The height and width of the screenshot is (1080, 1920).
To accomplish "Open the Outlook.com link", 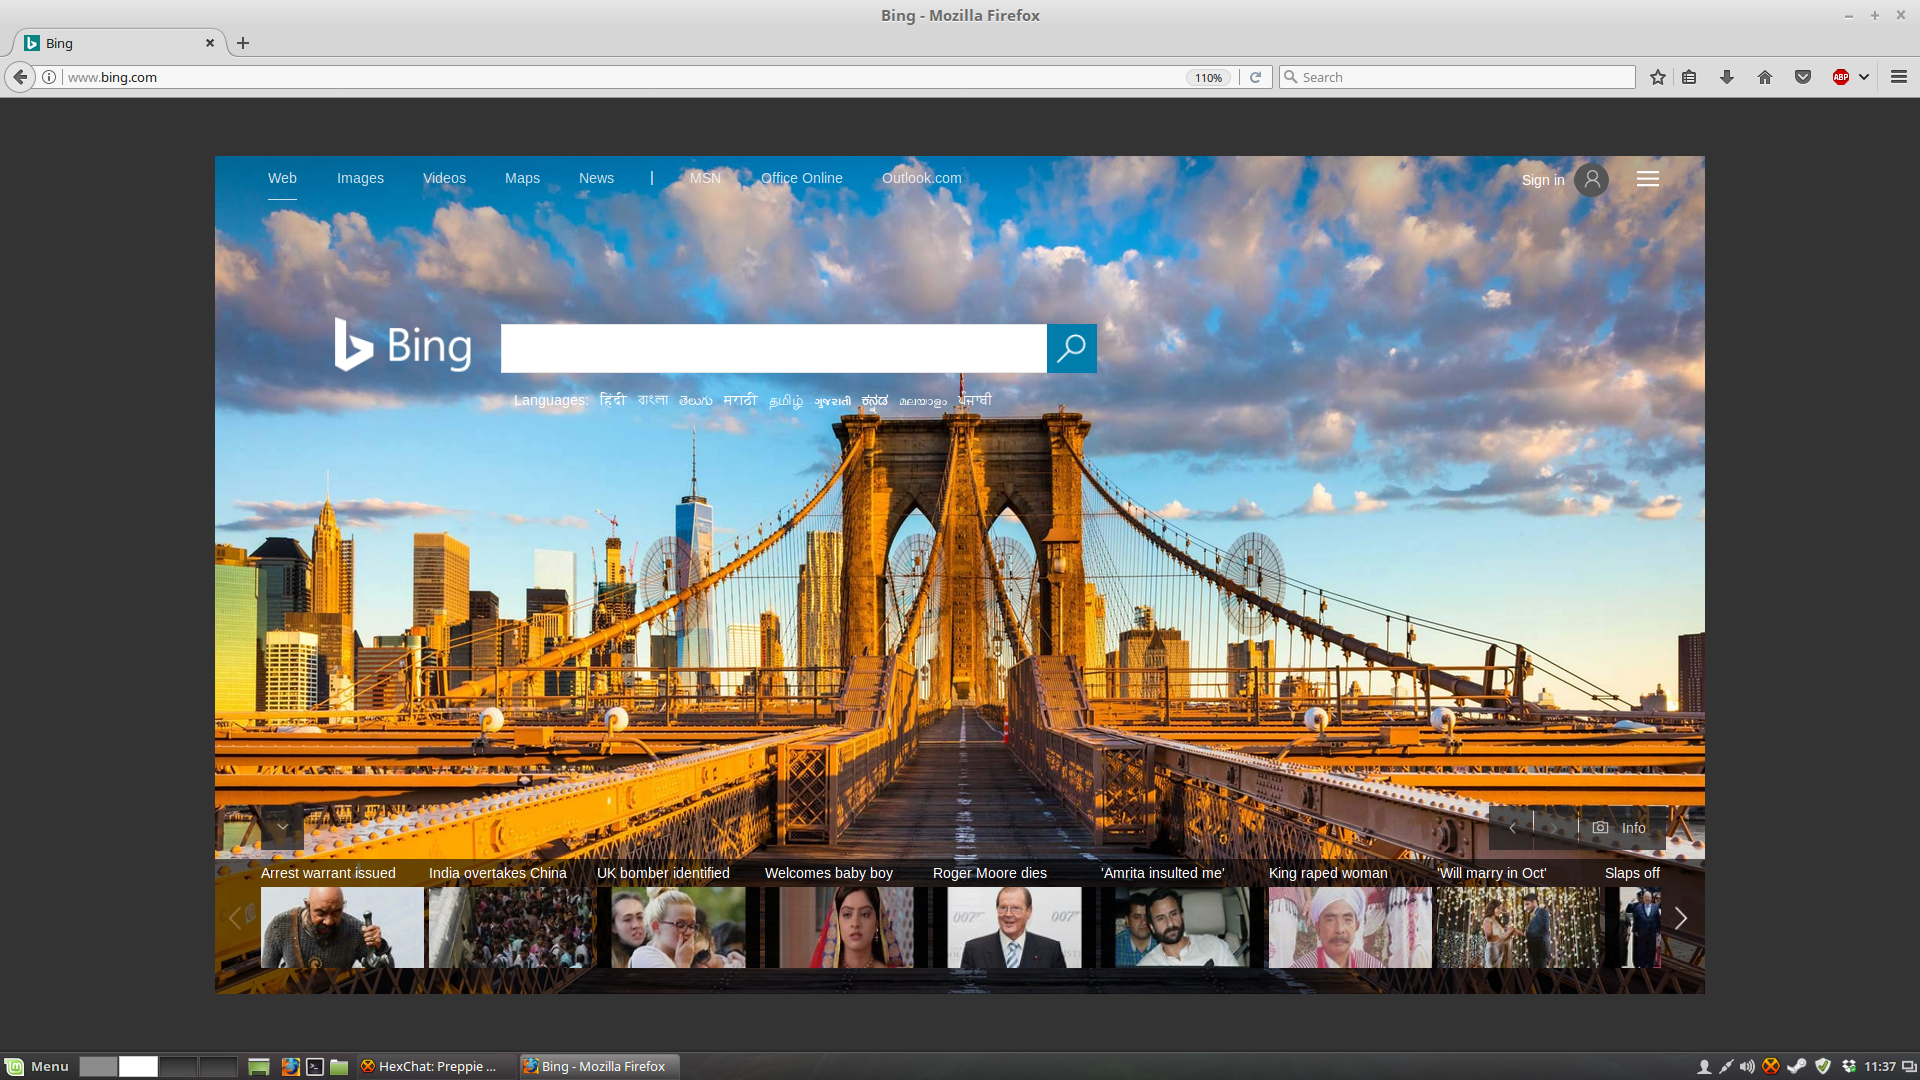I will pyautogui.click(x=922, y=178).
